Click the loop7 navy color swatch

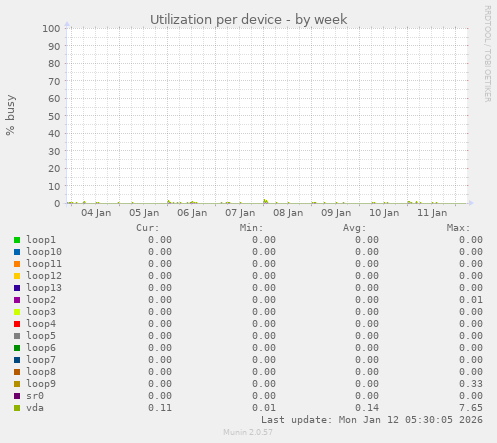click(17, 360)
